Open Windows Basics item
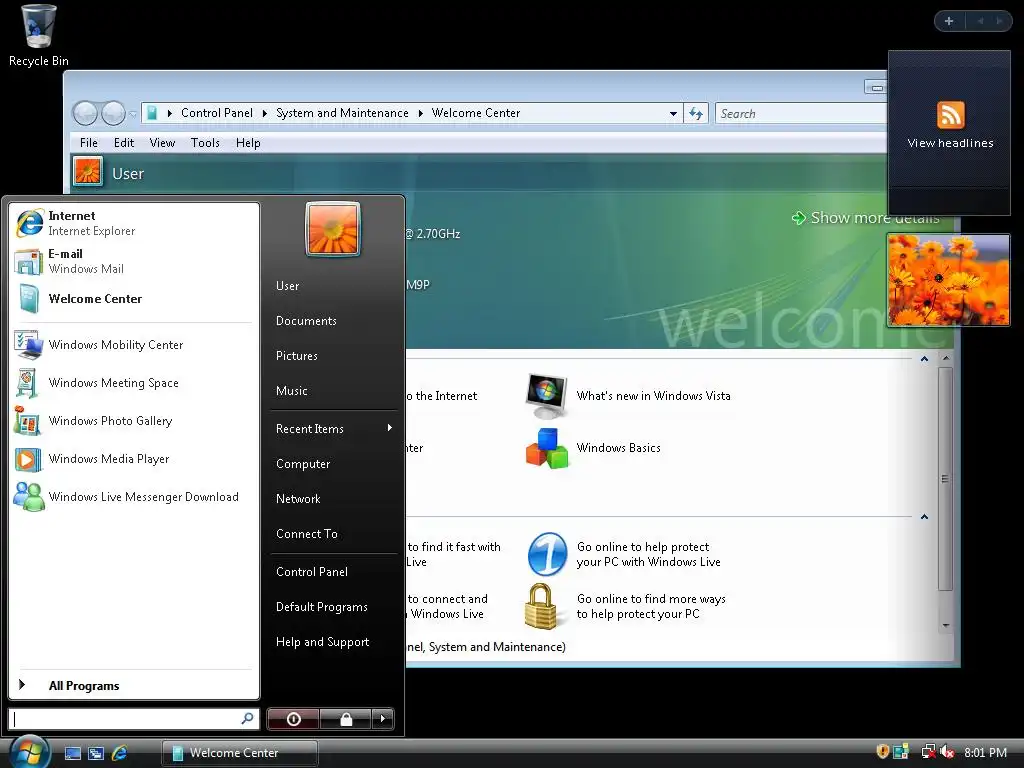Viewport: 1024px width, 768px height. (x=594, y=448)
